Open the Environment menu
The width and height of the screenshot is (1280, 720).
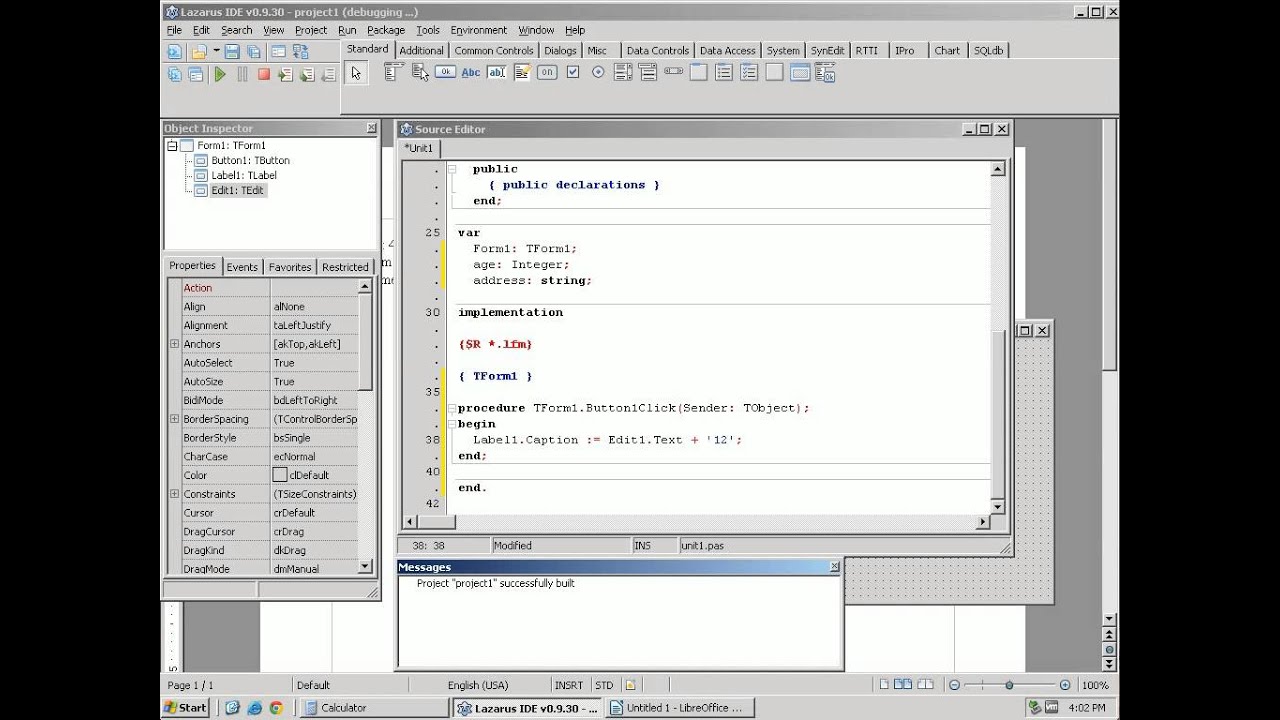click(x=478, y=30)
